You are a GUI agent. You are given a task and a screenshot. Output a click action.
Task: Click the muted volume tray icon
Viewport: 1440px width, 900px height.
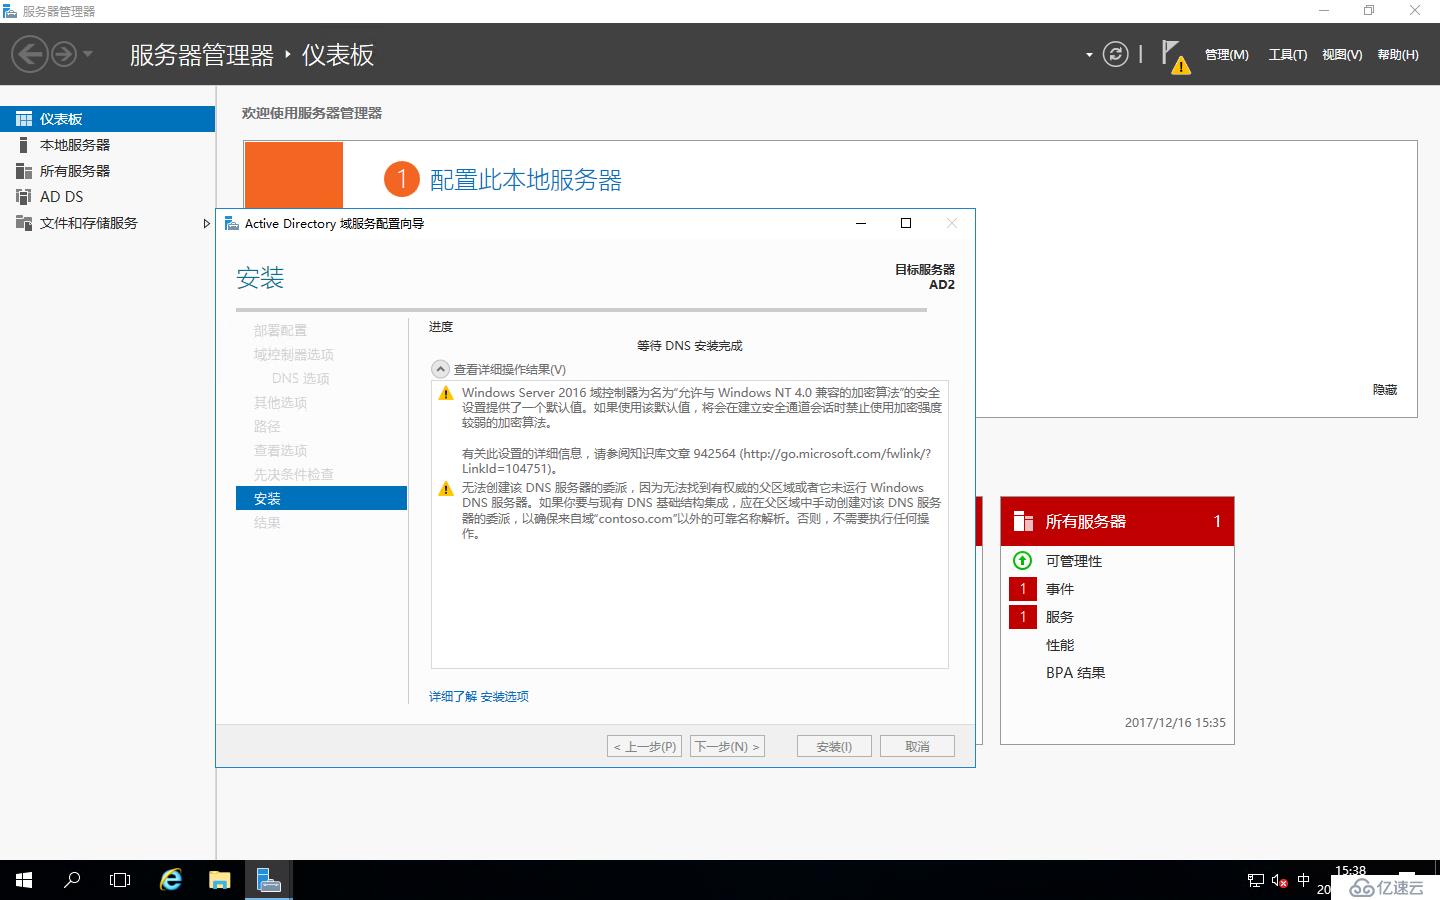click(1279, 881)
